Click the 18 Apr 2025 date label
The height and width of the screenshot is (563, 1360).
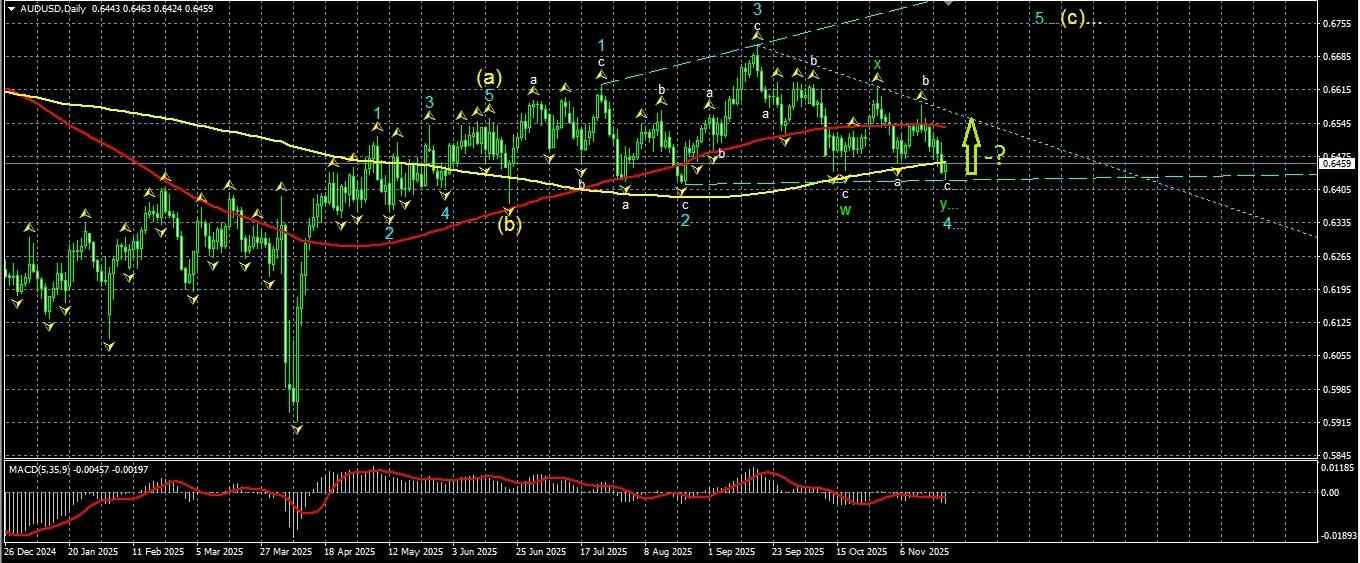coord(350,551)
